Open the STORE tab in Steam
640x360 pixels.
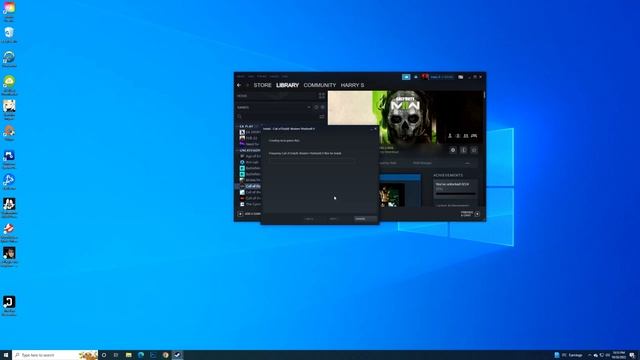(262, 85)
